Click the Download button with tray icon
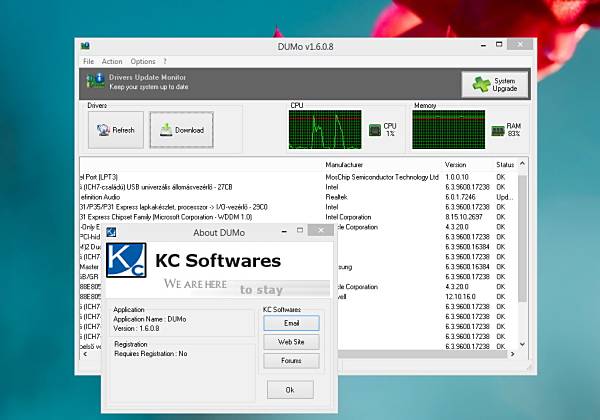 coord(181,130)
